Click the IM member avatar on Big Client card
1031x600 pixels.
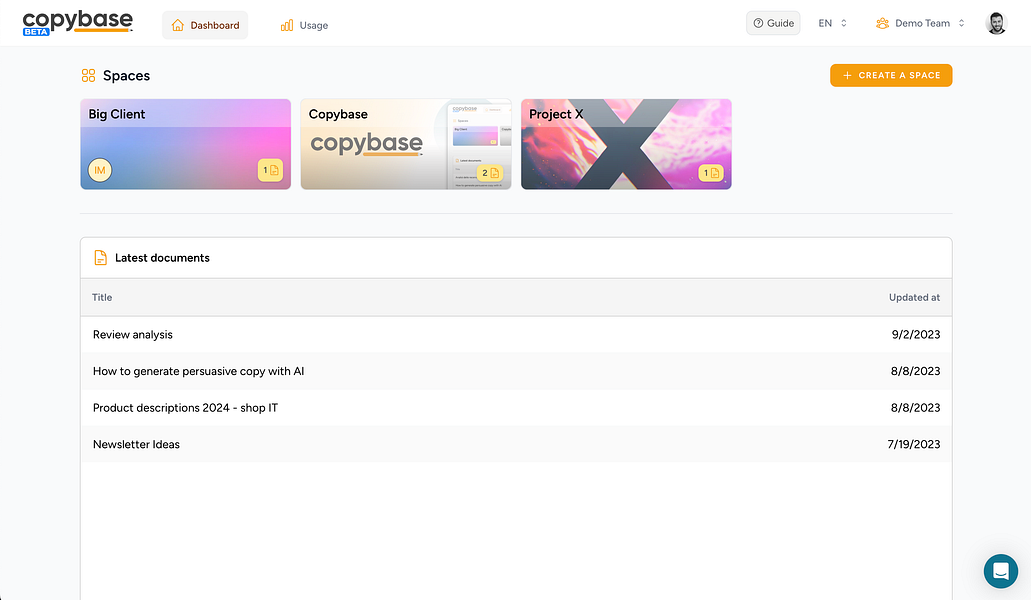point(99,170)
